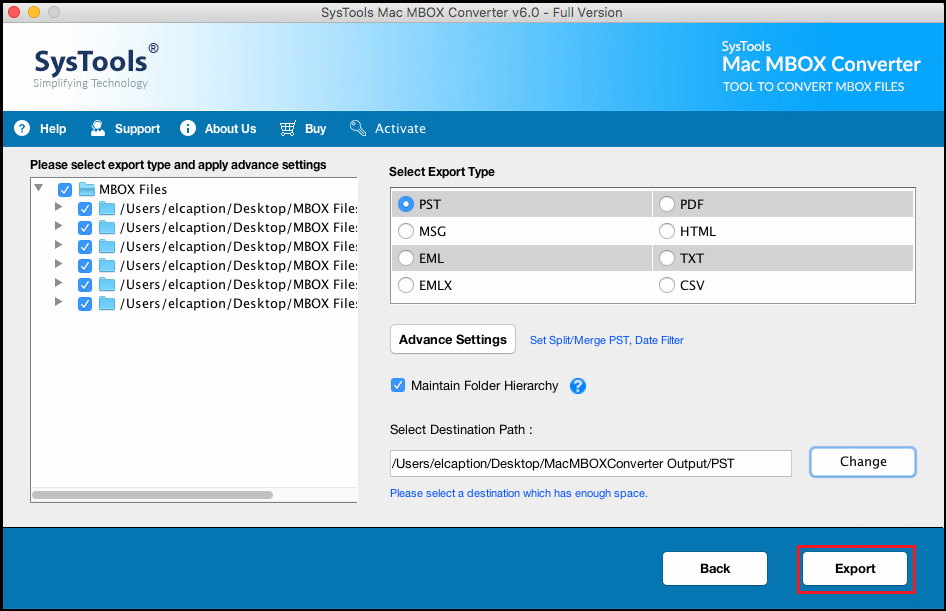
Task: Open Buy via the shopping cart icon
Action: click(288, 128)
